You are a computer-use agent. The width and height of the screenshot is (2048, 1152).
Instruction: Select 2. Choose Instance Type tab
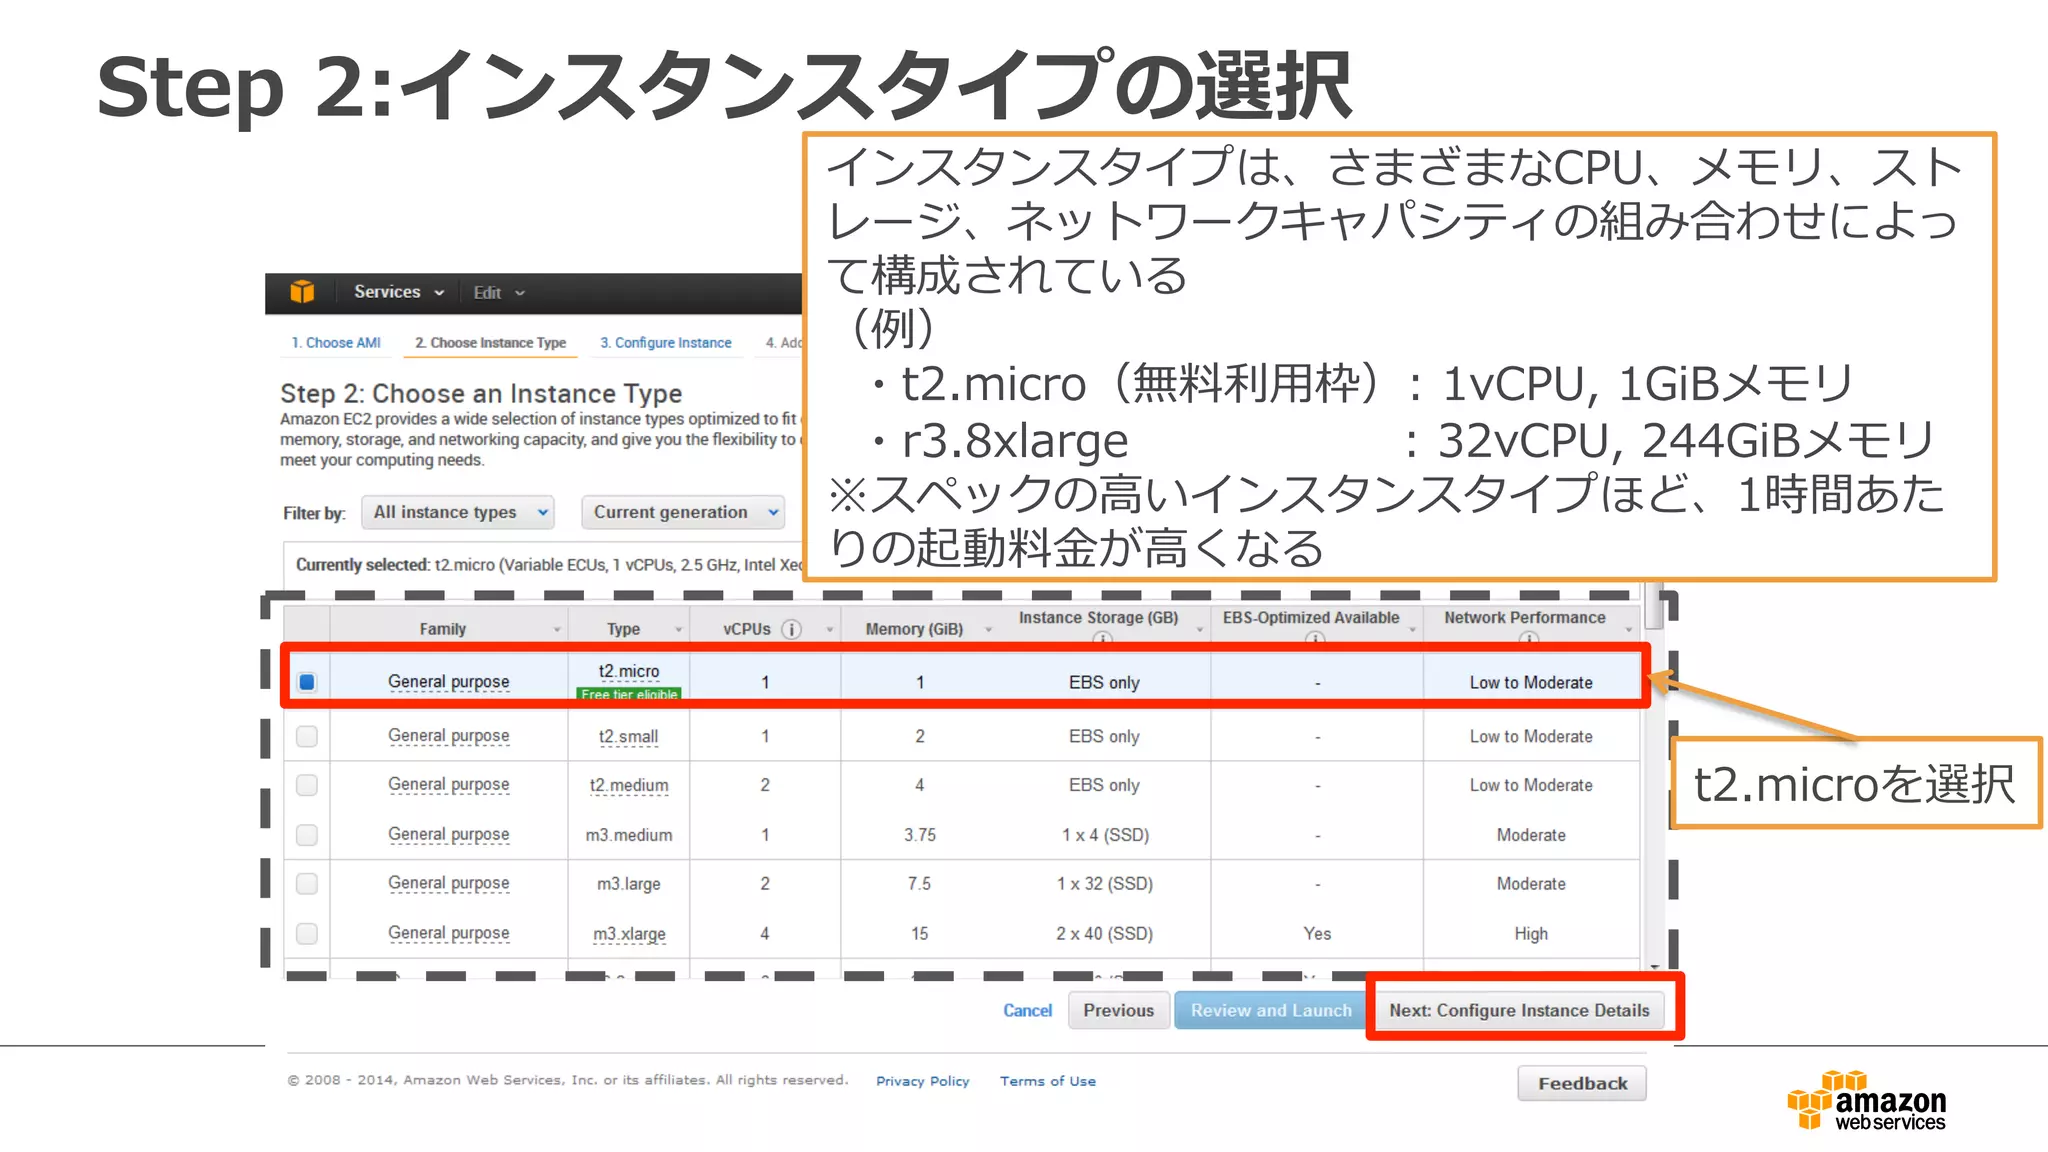pos(491,342)
